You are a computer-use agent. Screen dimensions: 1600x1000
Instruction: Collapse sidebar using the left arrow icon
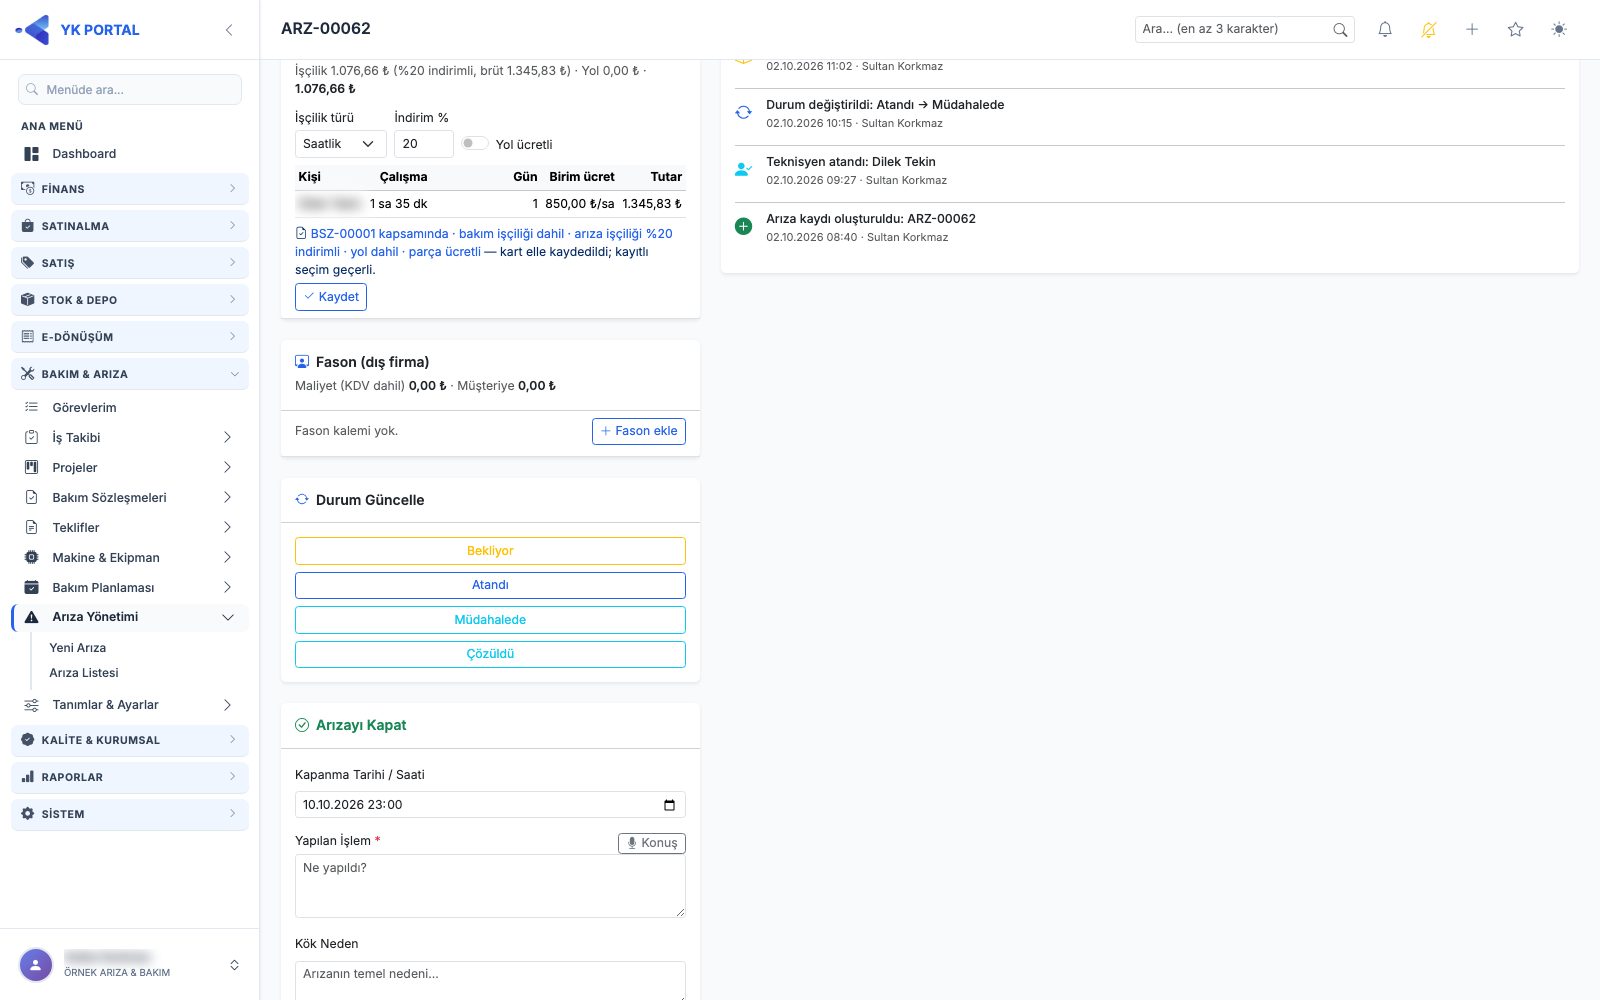tap(229, 30)
